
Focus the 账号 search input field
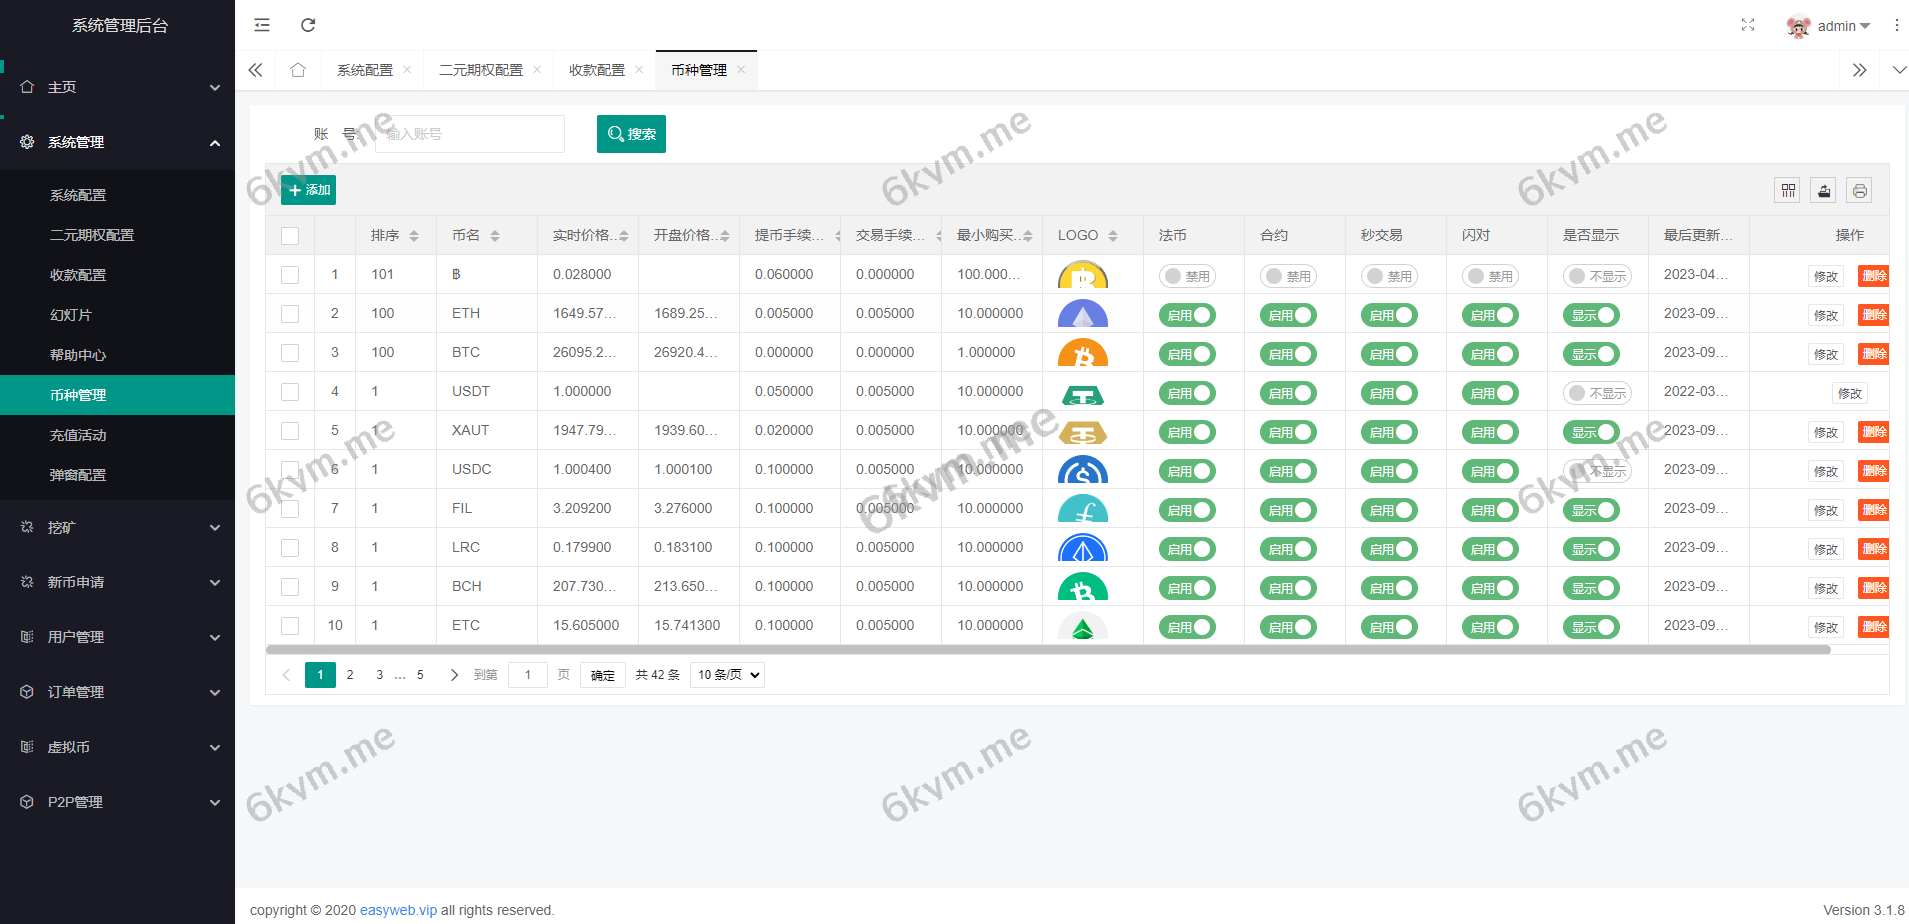(x=469, y=133)
